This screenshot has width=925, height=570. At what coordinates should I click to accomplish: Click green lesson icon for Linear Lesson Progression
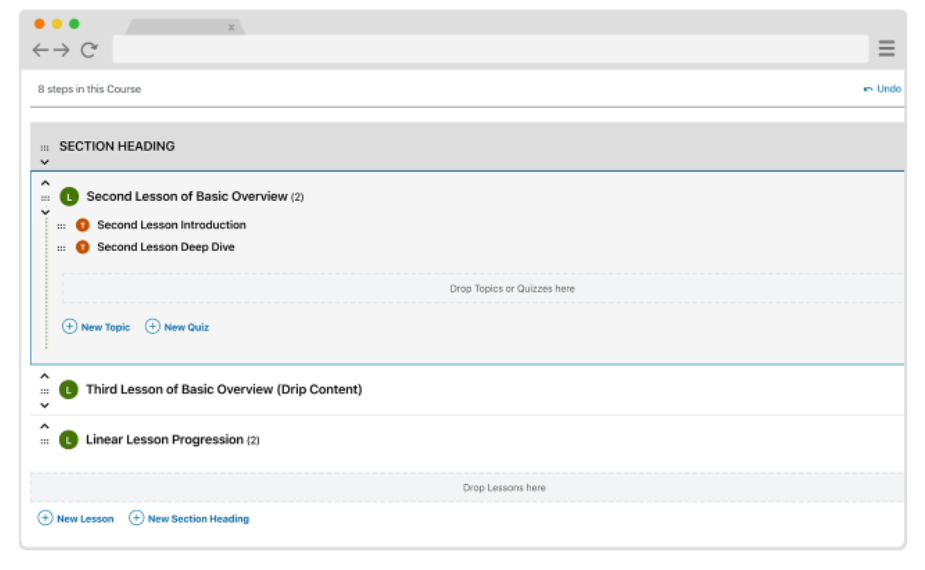click(68, 440)
